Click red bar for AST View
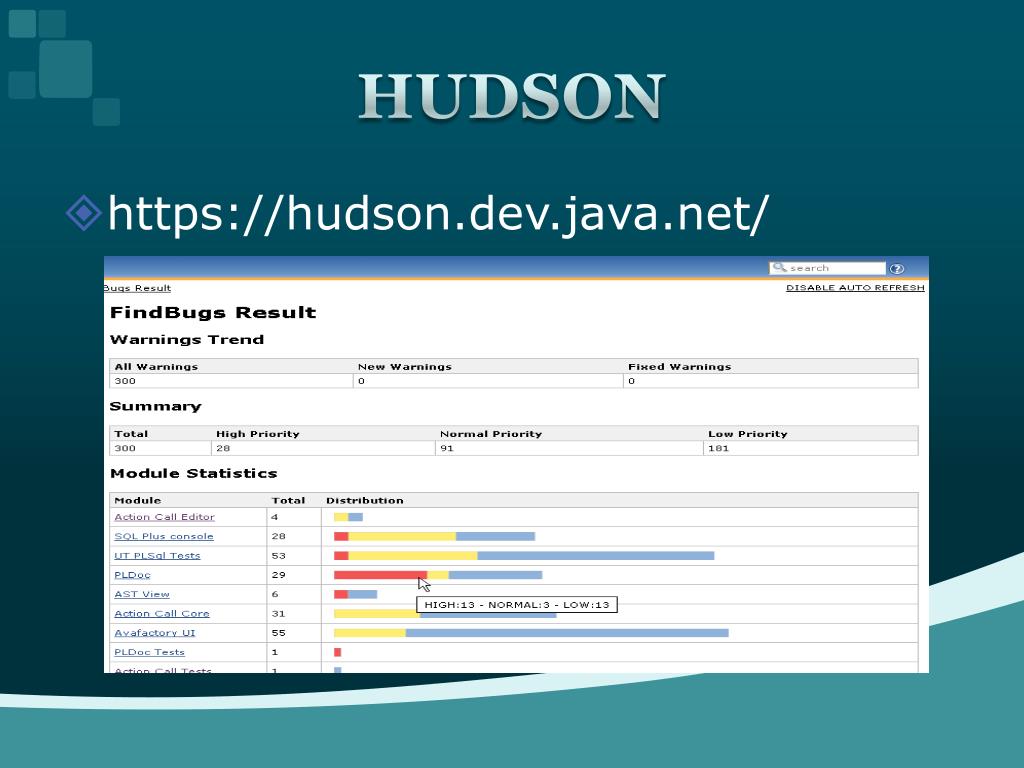1024x768 pixels. (341, 594)
